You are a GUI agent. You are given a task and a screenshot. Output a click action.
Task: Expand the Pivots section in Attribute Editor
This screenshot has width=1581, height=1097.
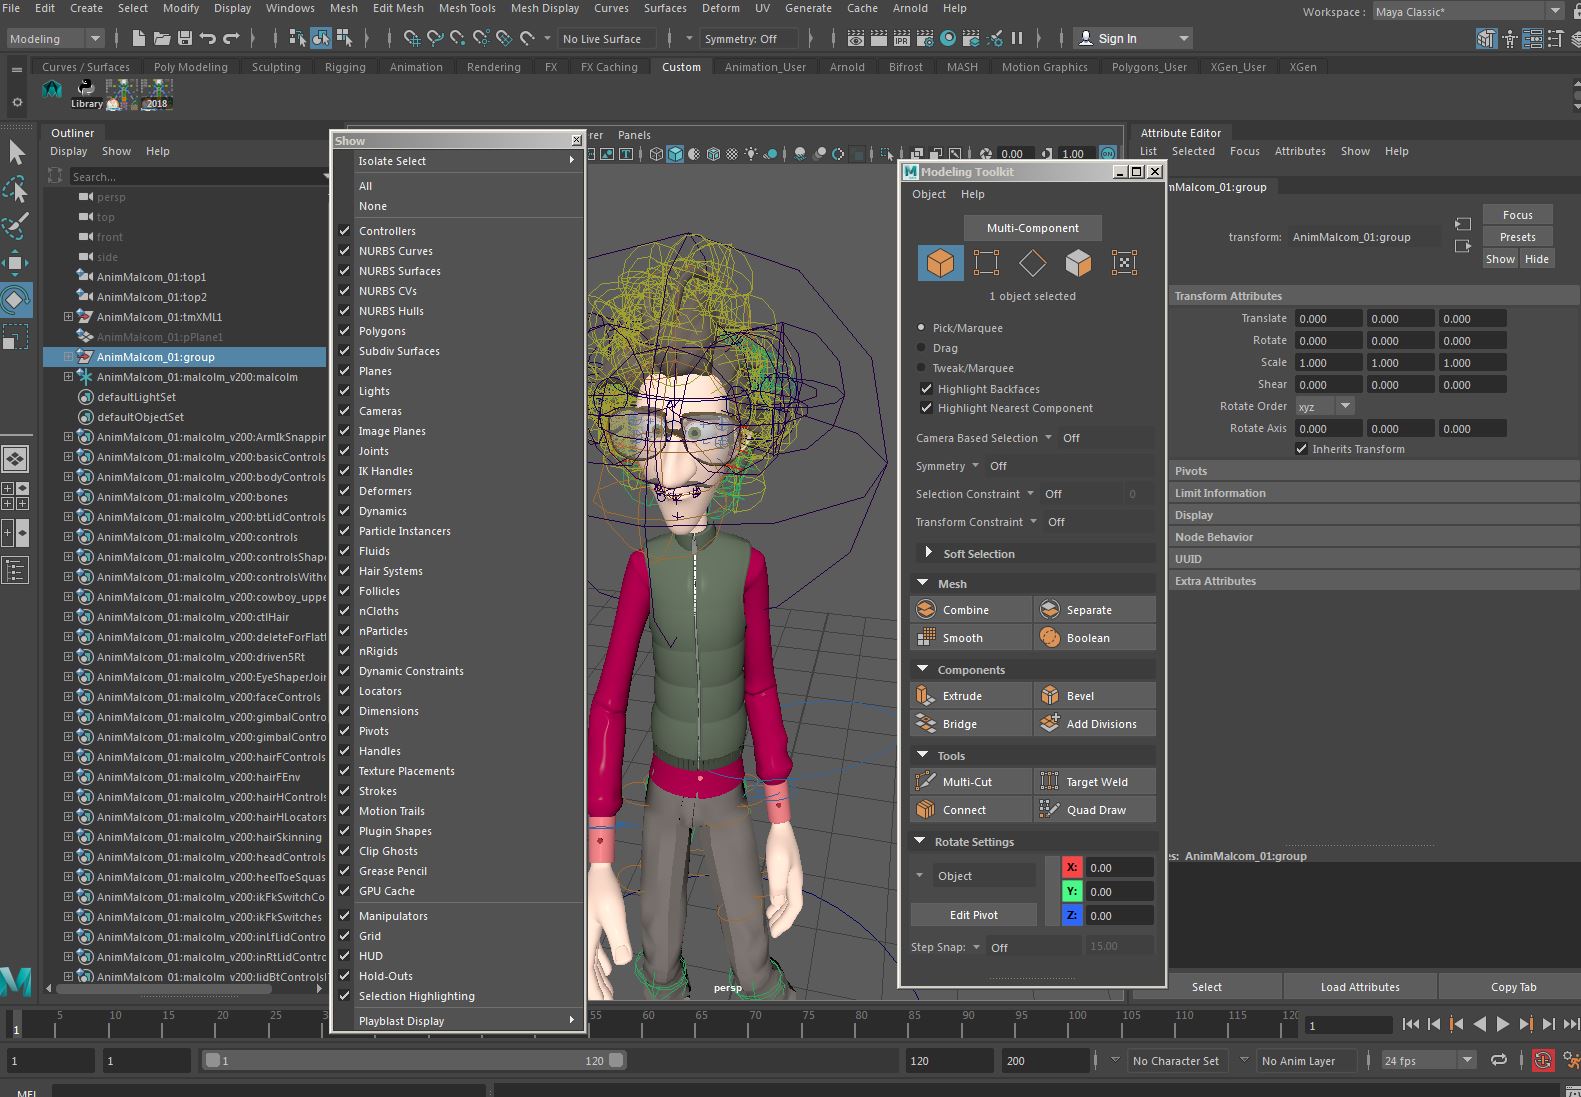click(1190, 471)
